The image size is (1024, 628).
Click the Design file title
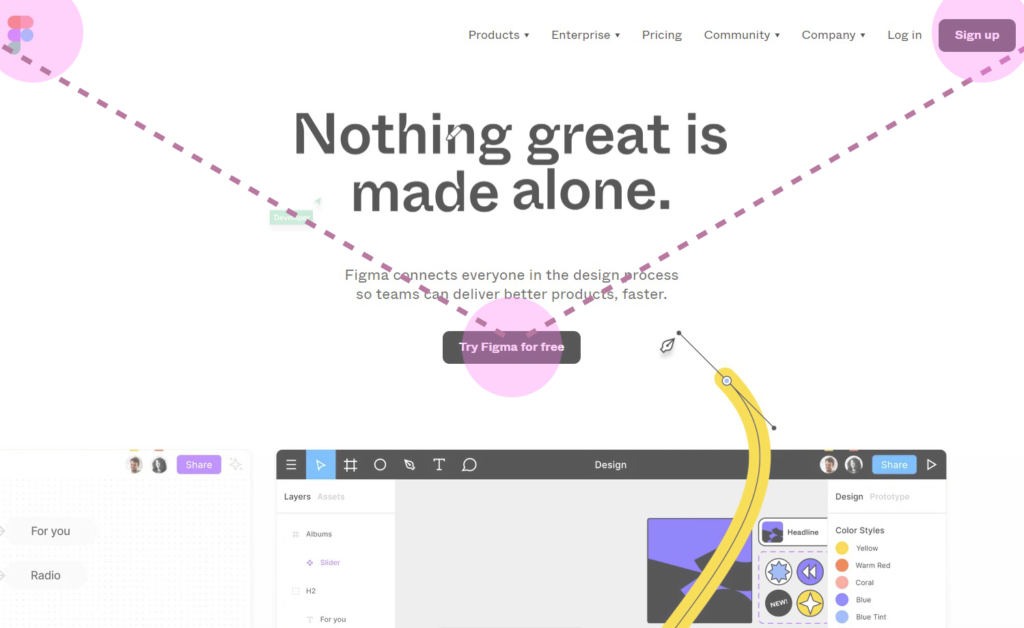(x=611, y=465)
